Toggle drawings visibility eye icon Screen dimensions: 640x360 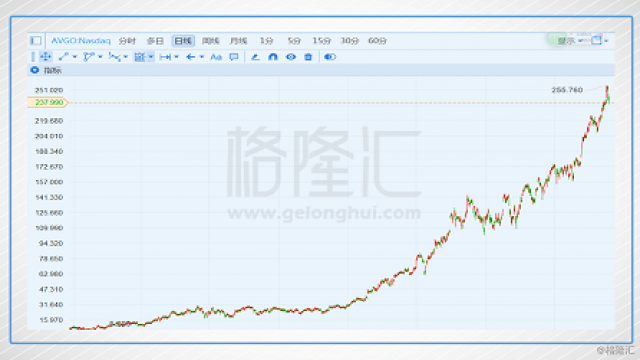tap(291, 57)
